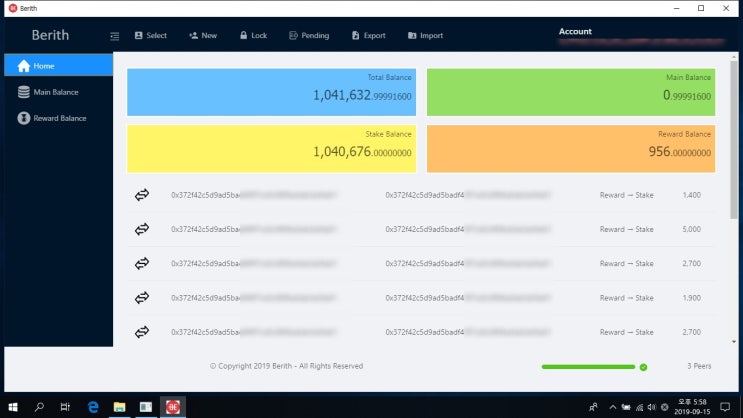Click the Reward Balance badge icon
Viewport: 743px width, 418px height.
(x=24, y=118)
